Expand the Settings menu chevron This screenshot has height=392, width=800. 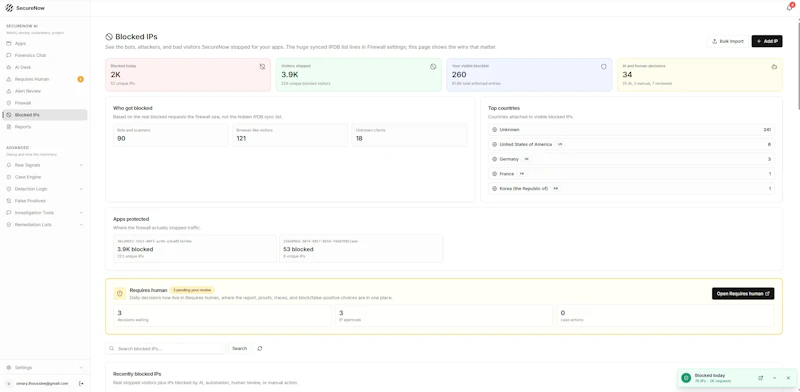point(81,368)
